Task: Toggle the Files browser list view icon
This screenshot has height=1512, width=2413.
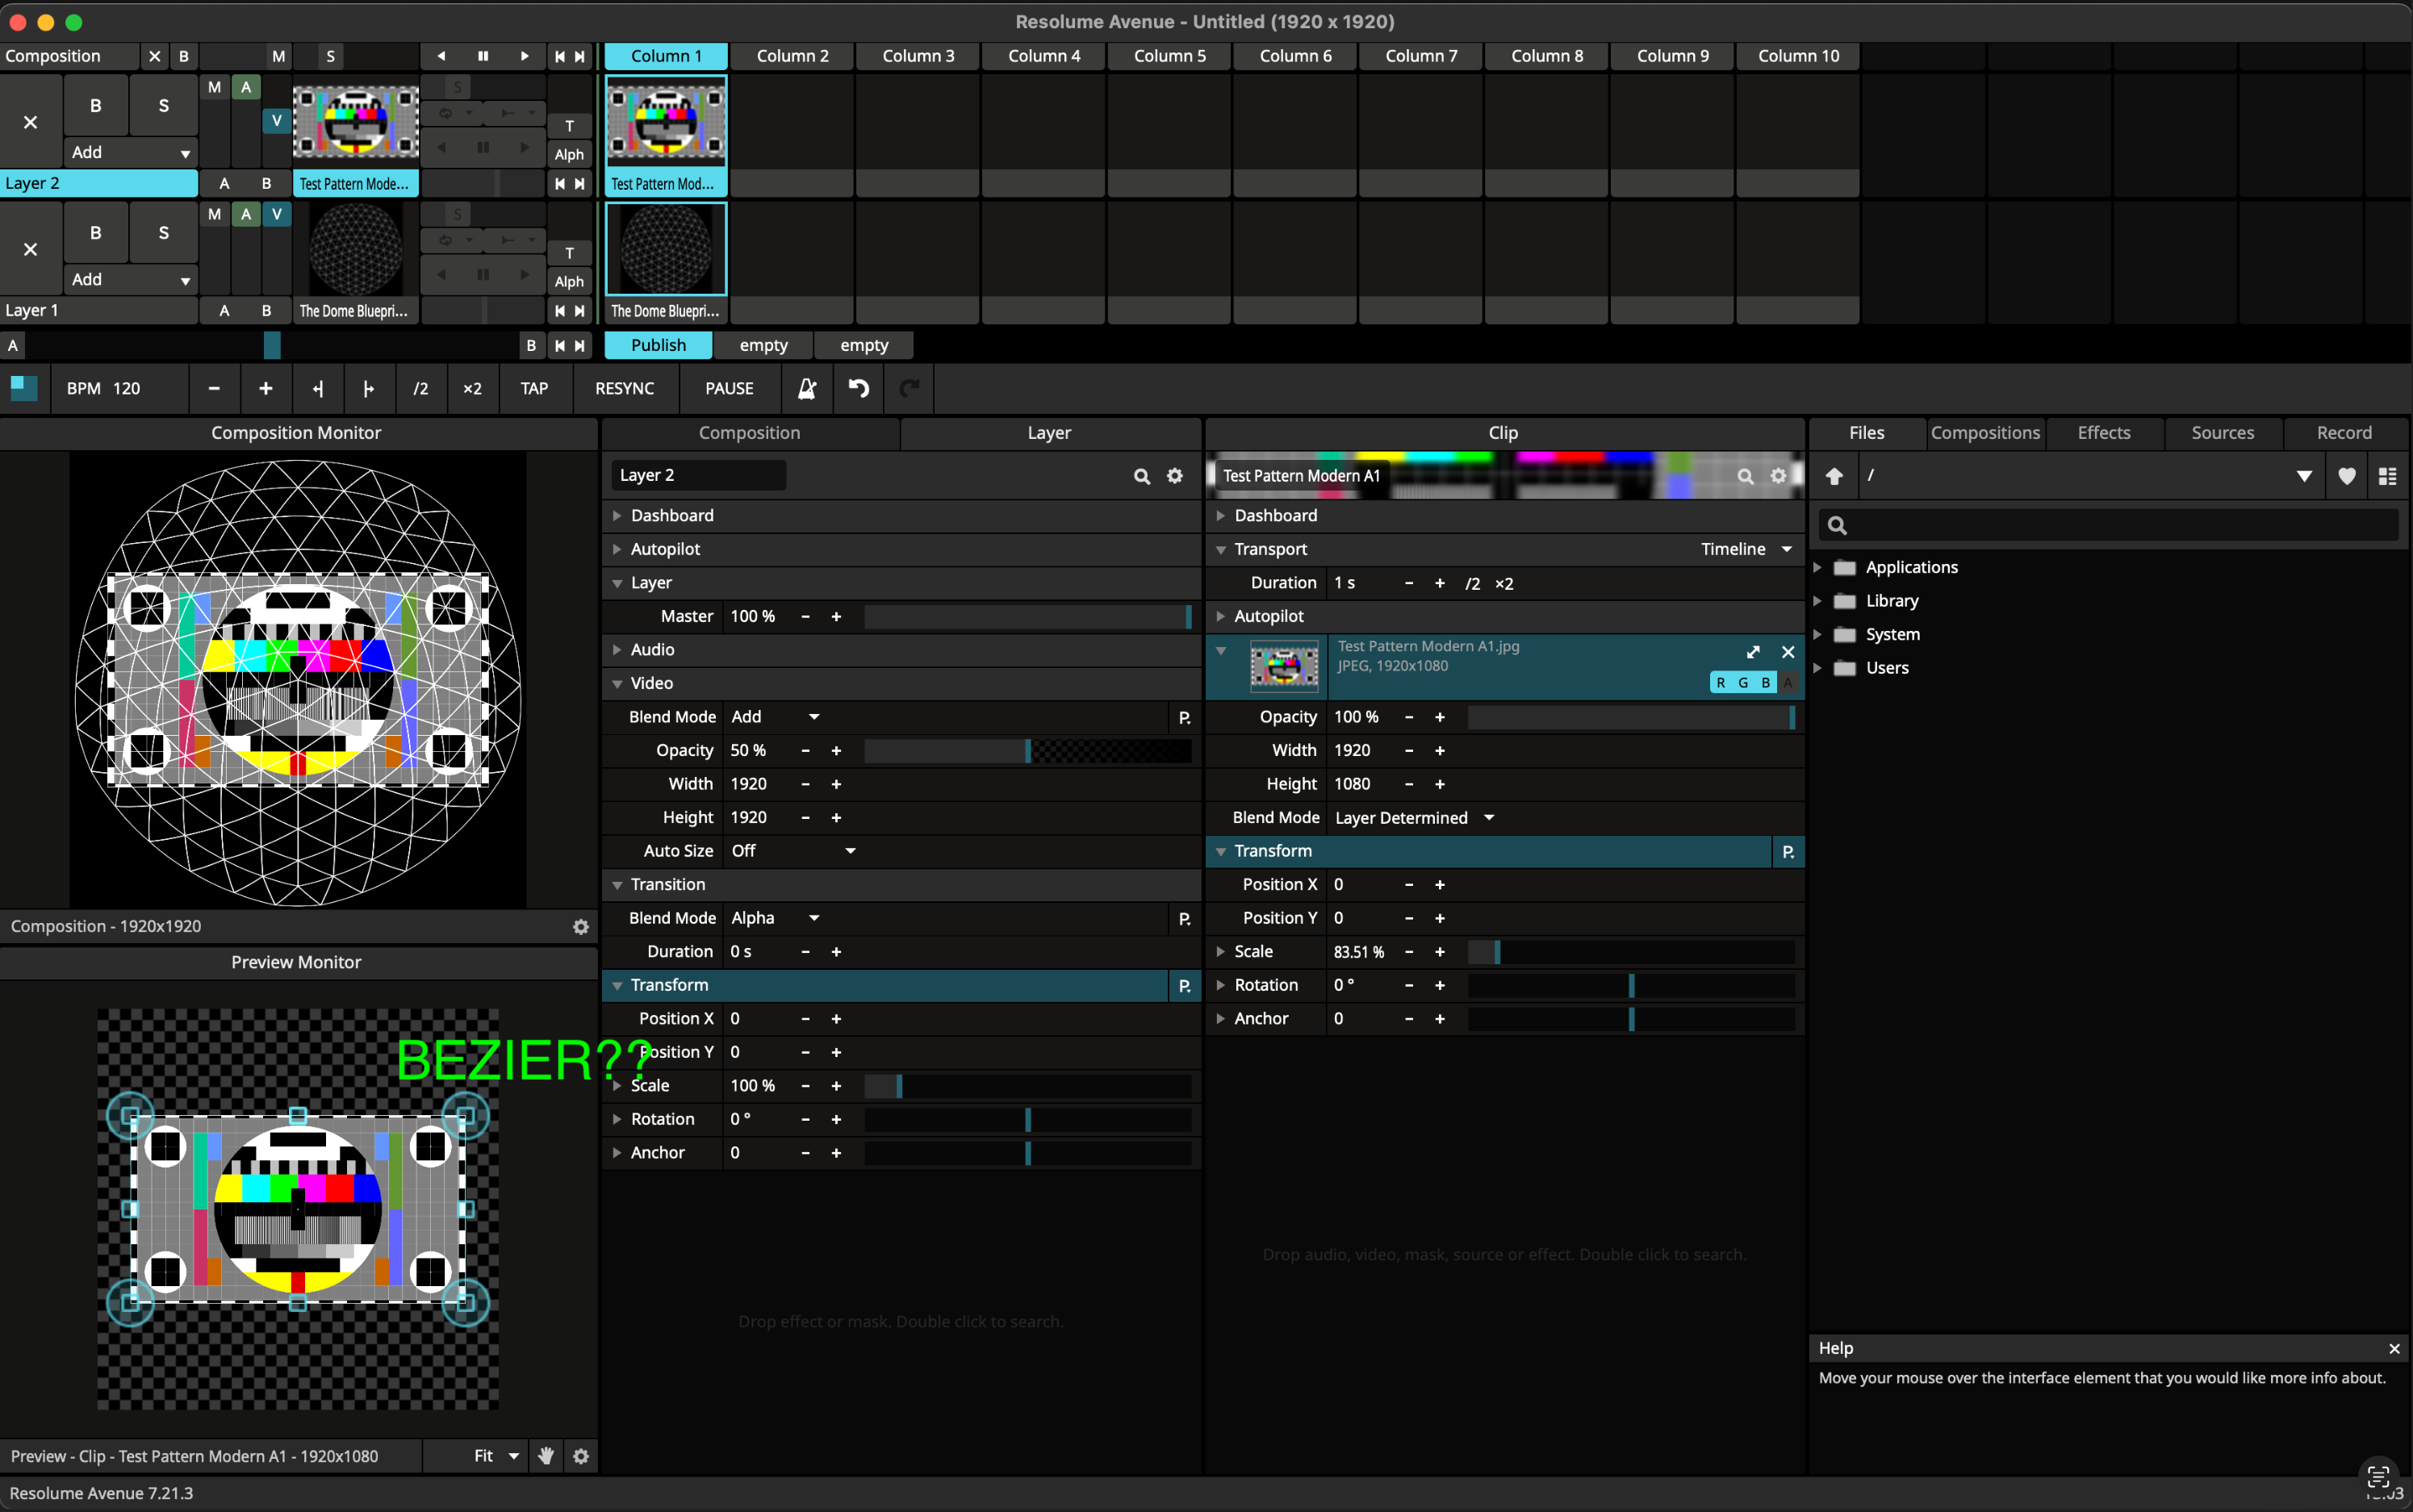Action: tap(2387, 476)
